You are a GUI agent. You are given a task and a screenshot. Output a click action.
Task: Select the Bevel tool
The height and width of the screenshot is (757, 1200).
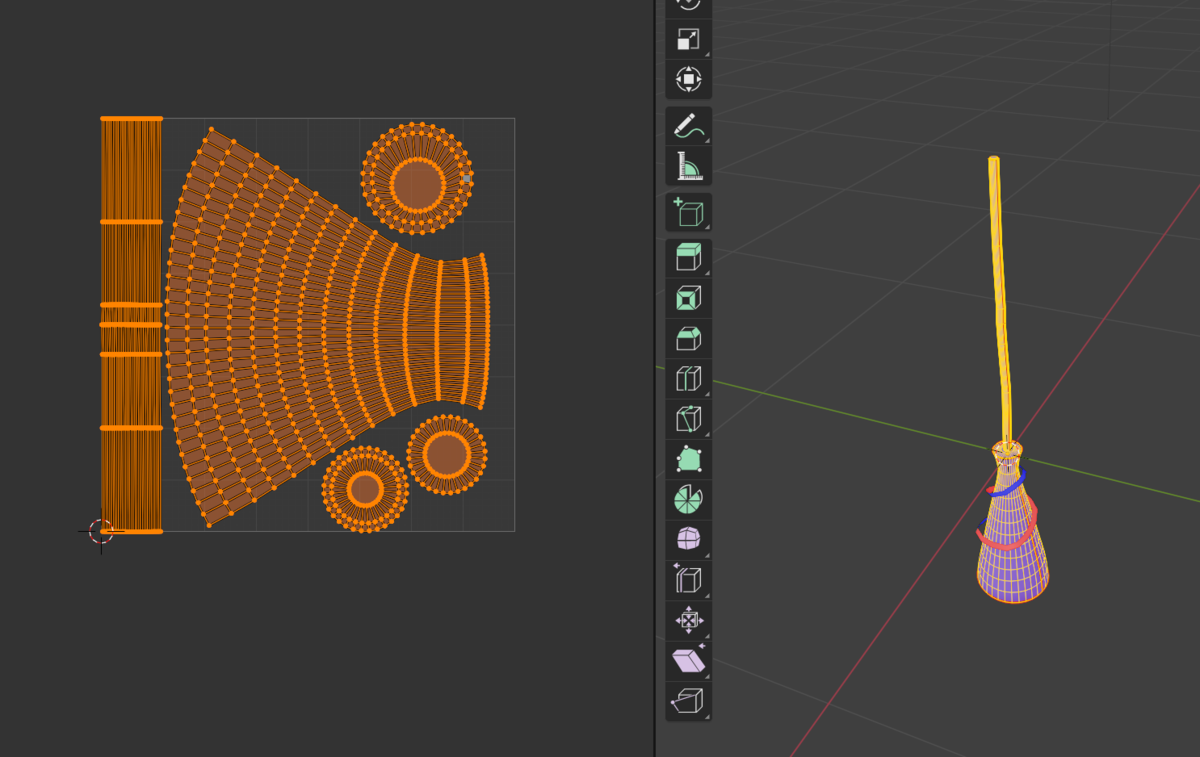coord(686,338)
